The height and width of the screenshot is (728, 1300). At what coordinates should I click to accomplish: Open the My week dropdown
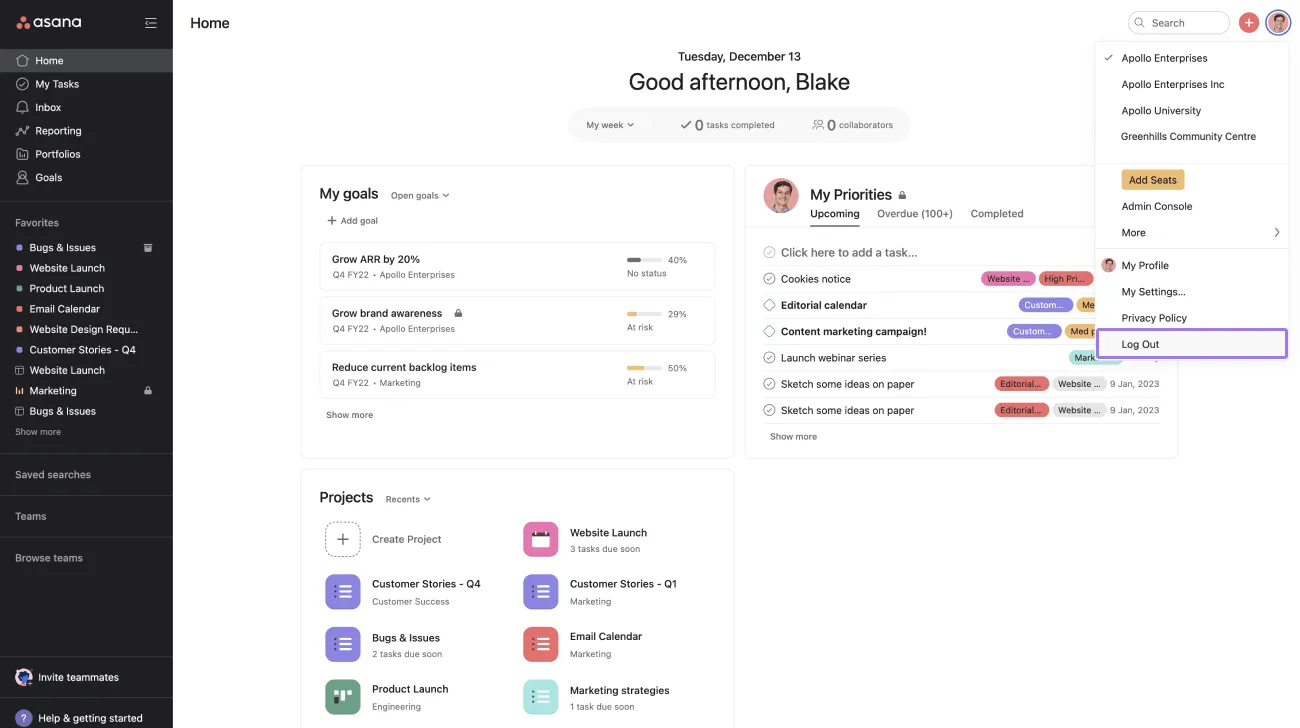[611, 124]
